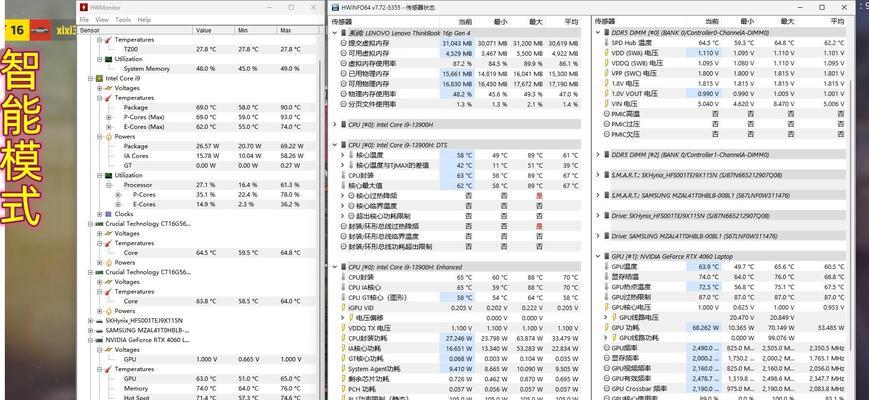Expand the 核心过热降频 row

(343, 196)
